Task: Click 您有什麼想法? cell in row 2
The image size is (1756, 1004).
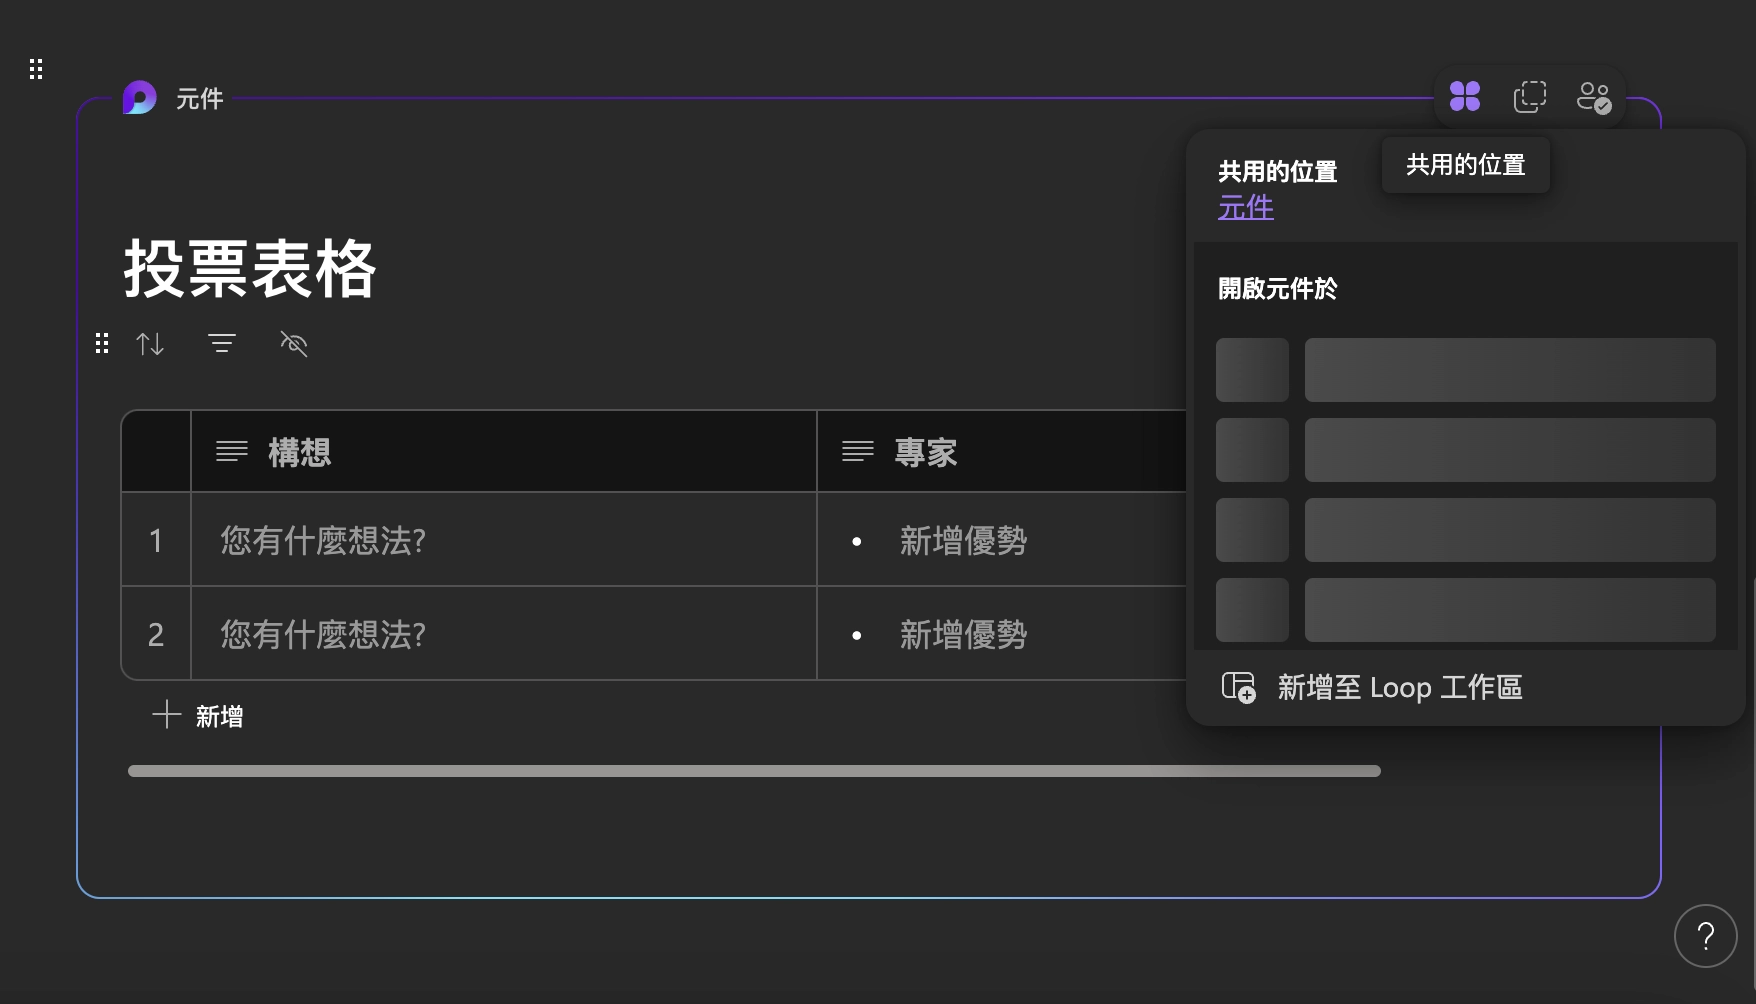Action: tap(504, 634)
